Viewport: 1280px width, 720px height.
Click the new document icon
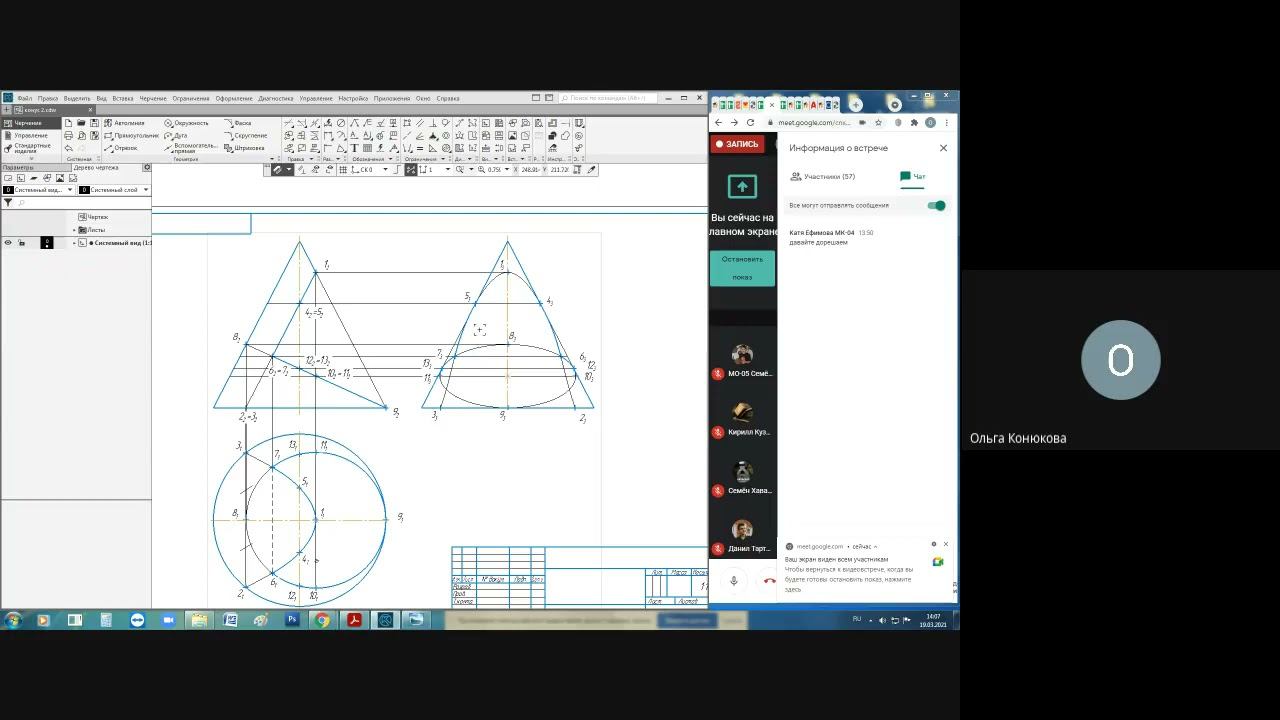pos(68,123)
